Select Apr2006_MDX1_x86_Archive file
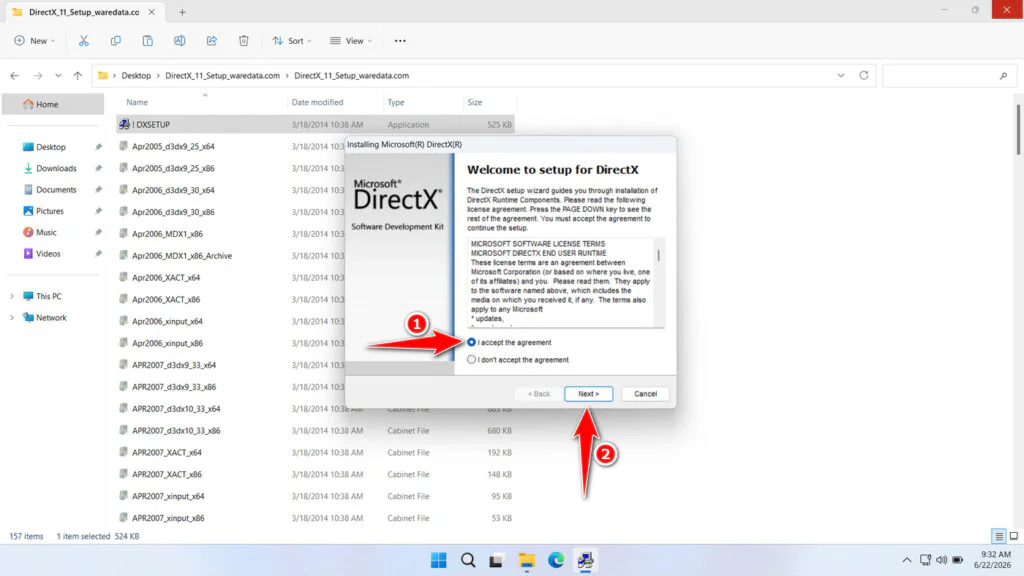Image resolution: width=1024 pixels, height=576 pixels. click(x=182, y=256)
